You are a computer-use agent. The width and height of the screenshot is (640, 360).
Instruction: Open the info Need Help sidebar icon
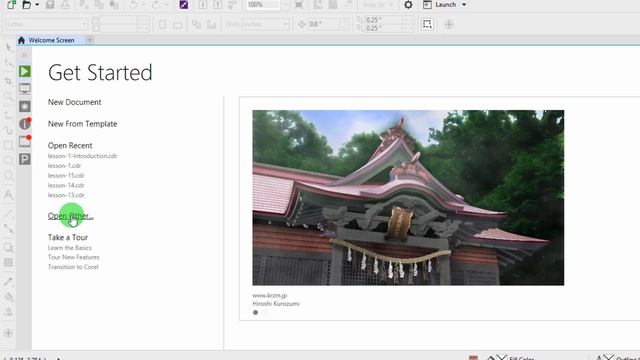(x=24, y=124)
